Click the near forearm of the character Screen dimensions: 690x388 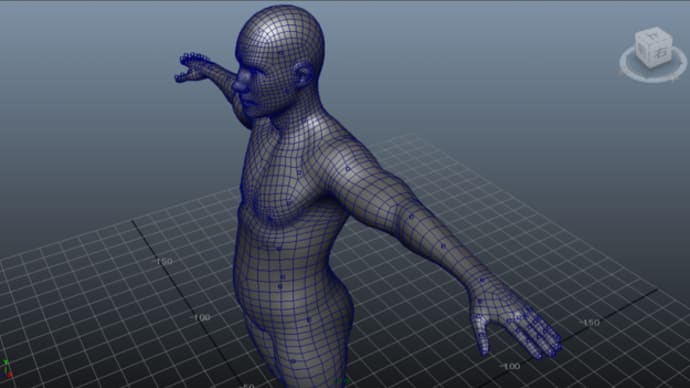(x=444, y=246)
